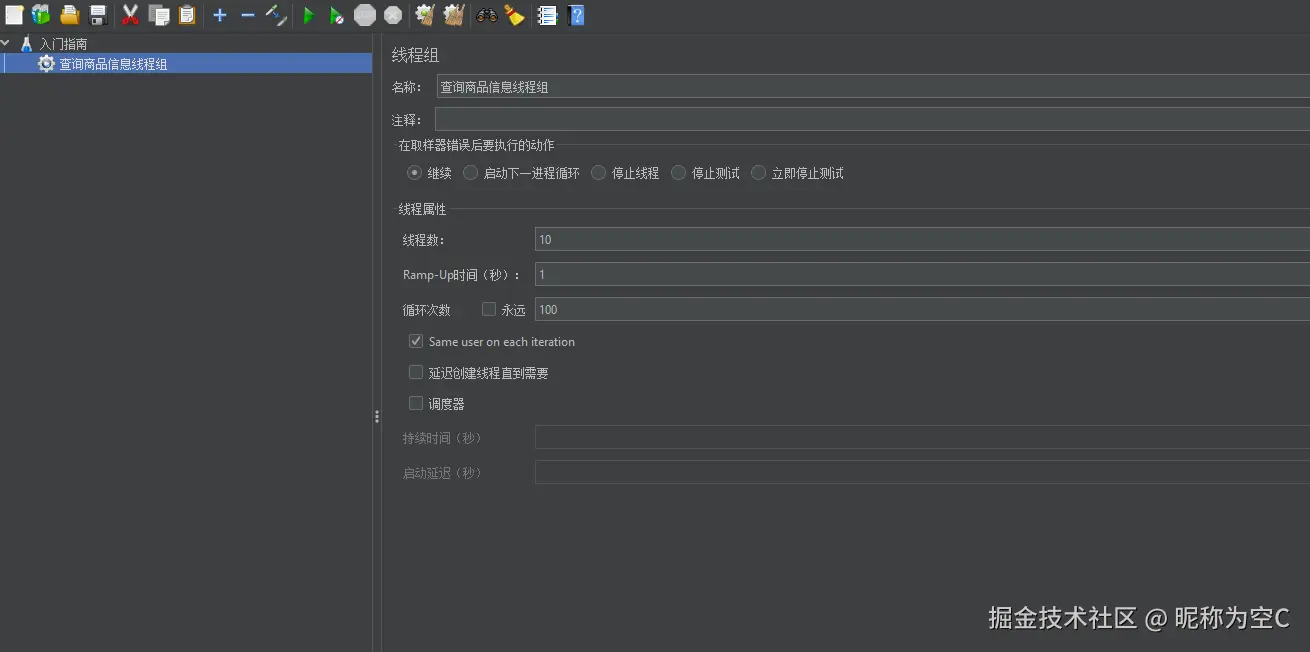Collapse all nodes with the minus icon
The width and height of the screenshot is (1310, 652).
tap(248, 15)
